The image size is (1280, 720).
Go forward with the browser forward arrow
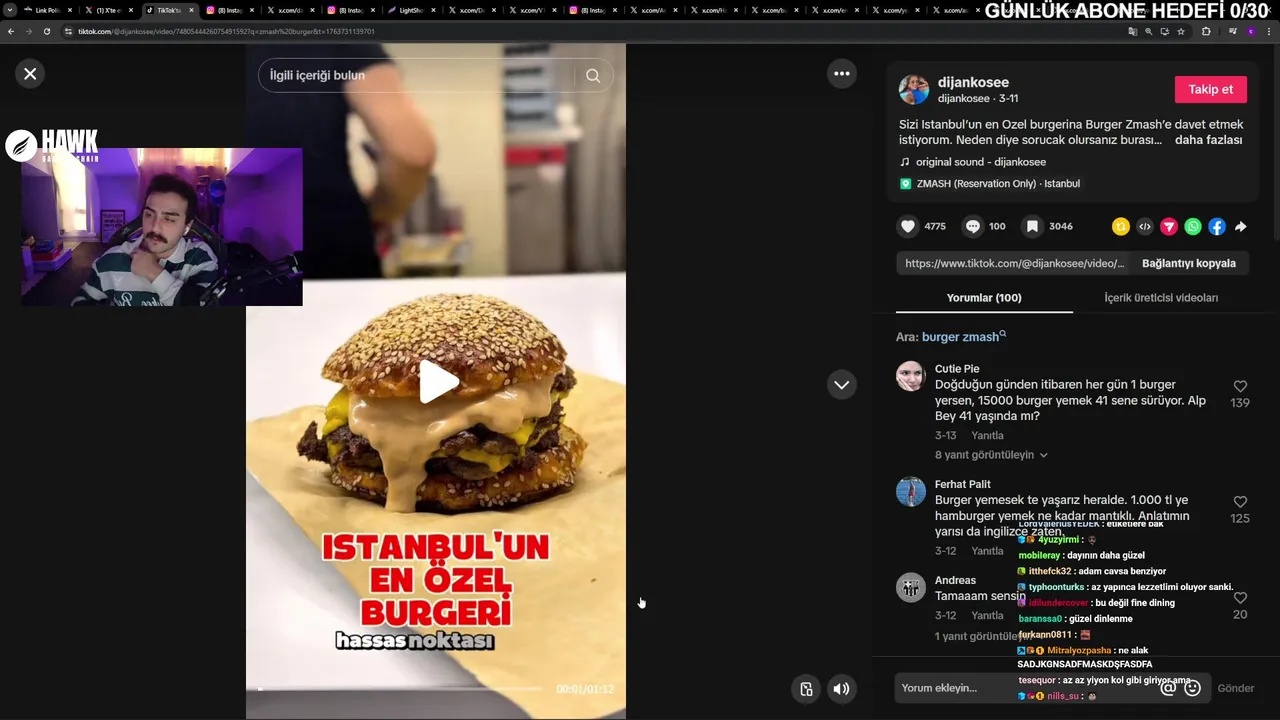click(x=28, y=31)
